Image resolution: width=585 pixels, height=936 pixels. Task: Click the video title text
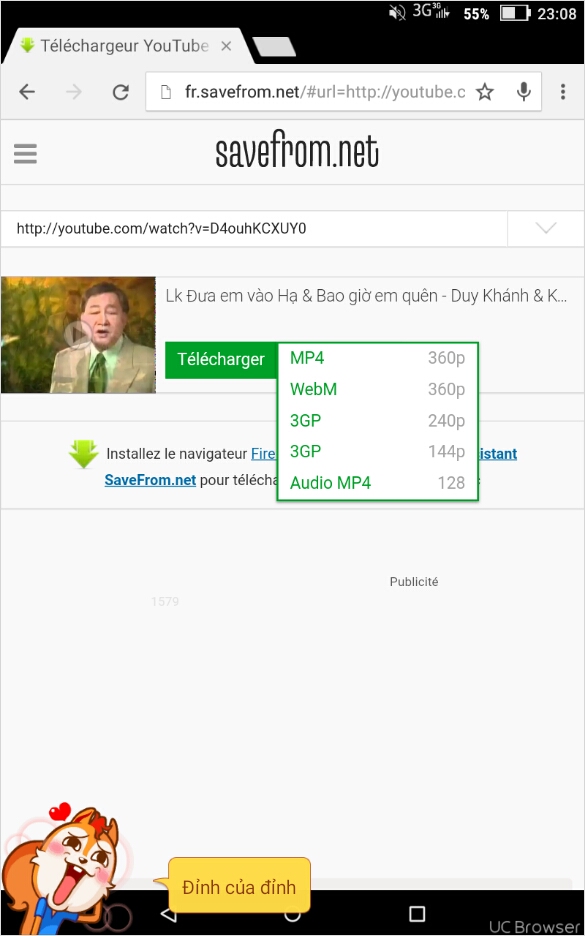366,296
